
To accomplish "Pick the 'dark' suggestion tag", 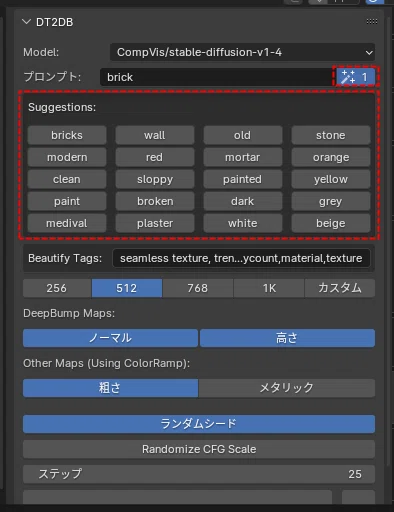I will pyautogui.click(x=243, y=201).
